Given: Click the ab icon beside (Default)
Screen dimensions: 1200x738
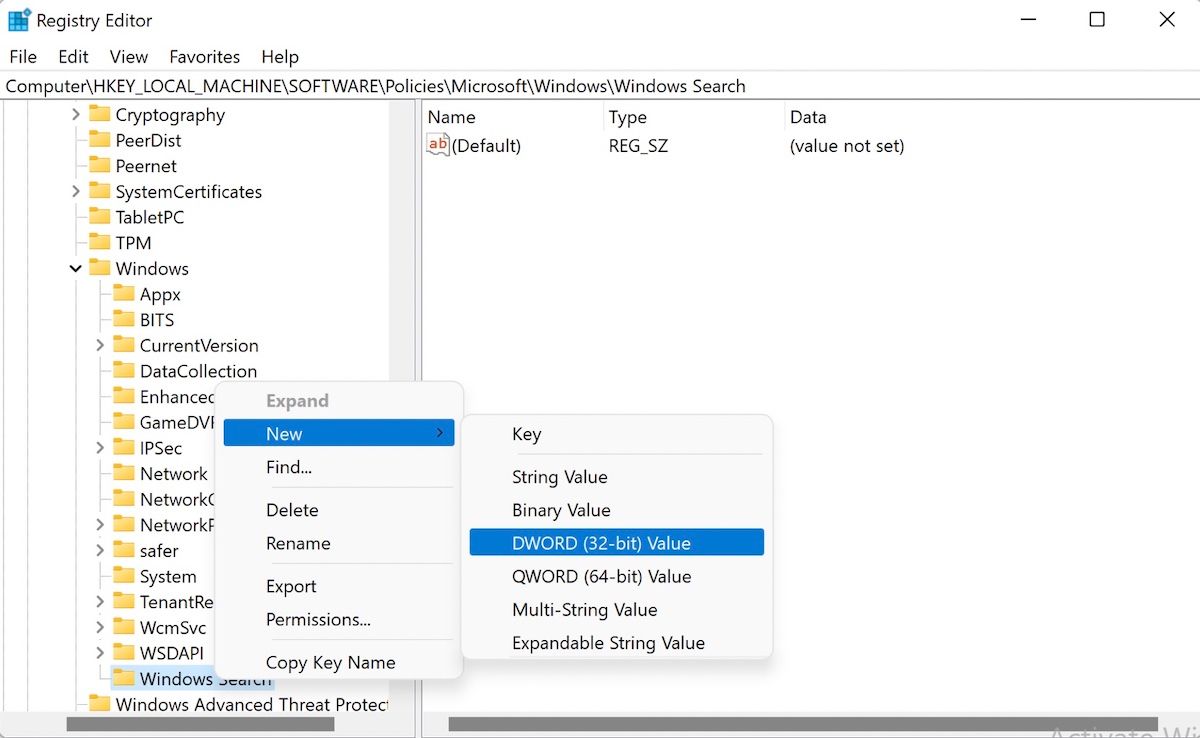Looking at the screenshot, I should tap(437, 145).
